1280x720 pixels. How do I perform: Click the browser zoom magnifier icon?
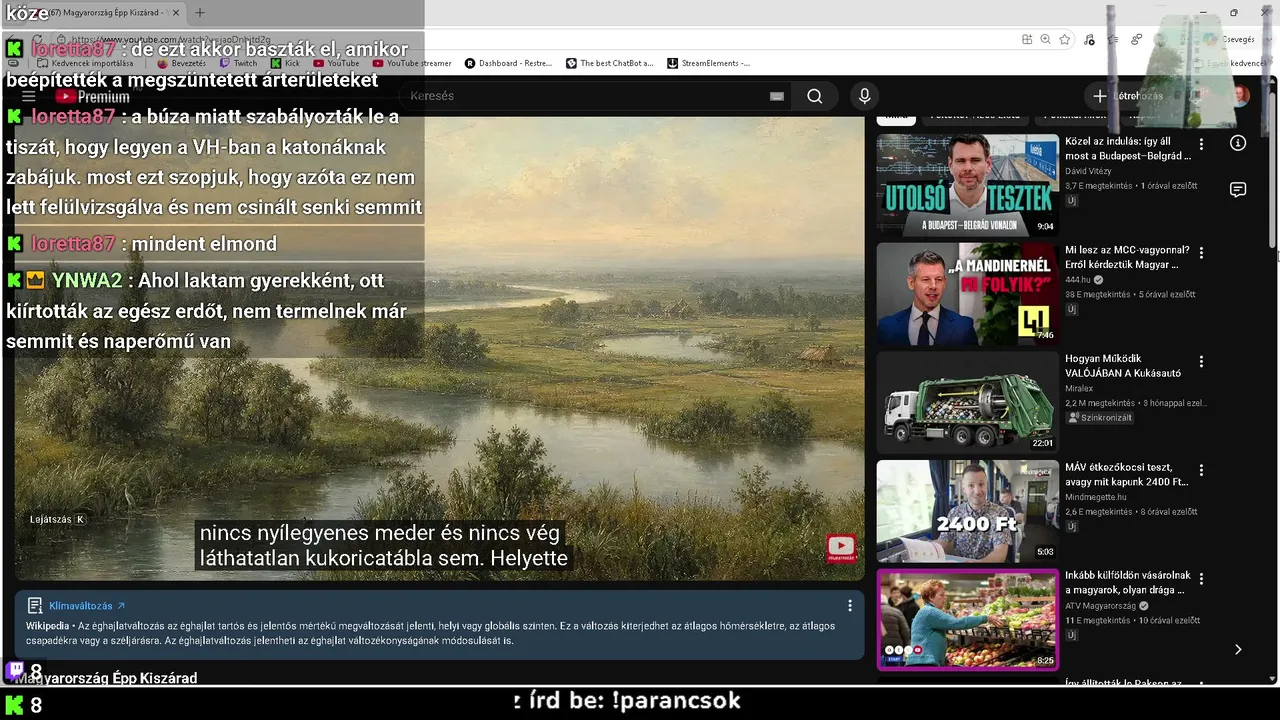click(x=1046, y=39)
